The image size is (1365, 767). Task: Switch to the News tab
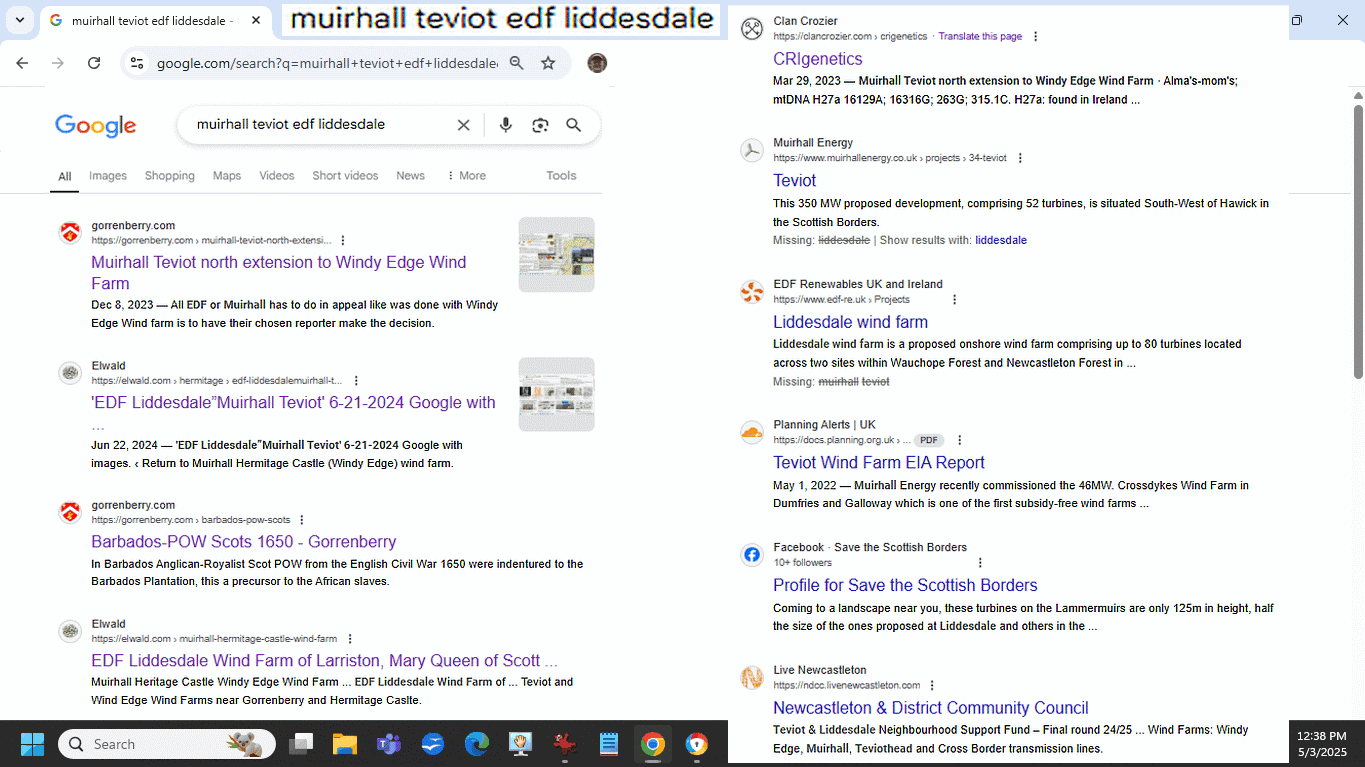pos(410,176)
